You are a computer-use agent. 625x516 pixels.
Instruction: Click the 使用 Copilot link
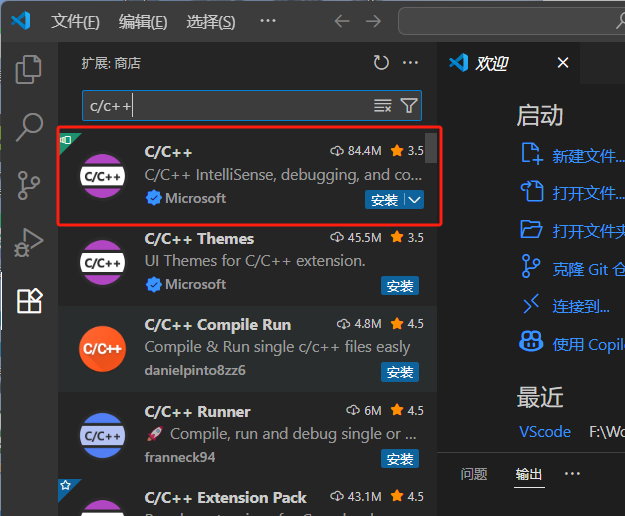click(588, 345)
